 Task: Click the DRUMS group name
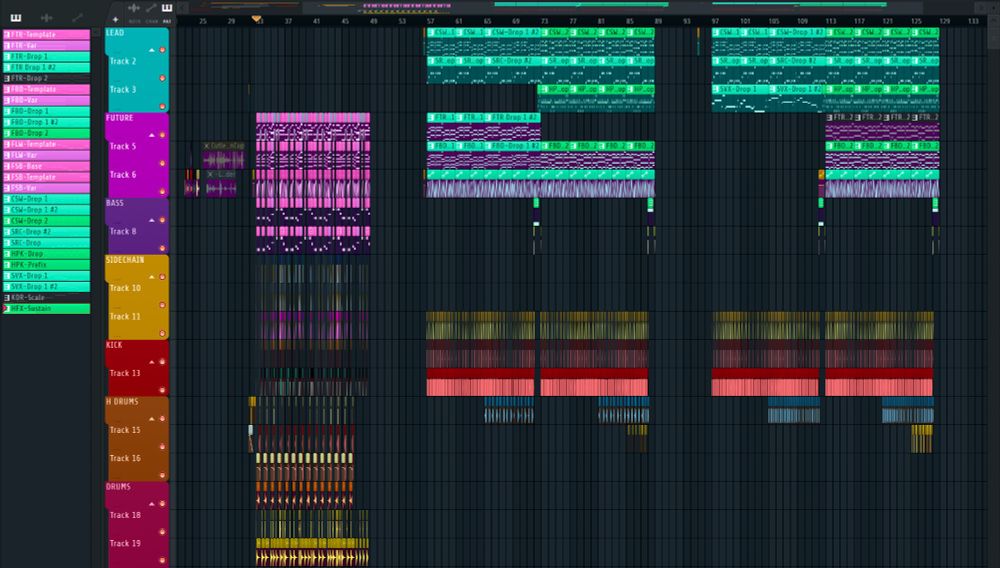118,486
